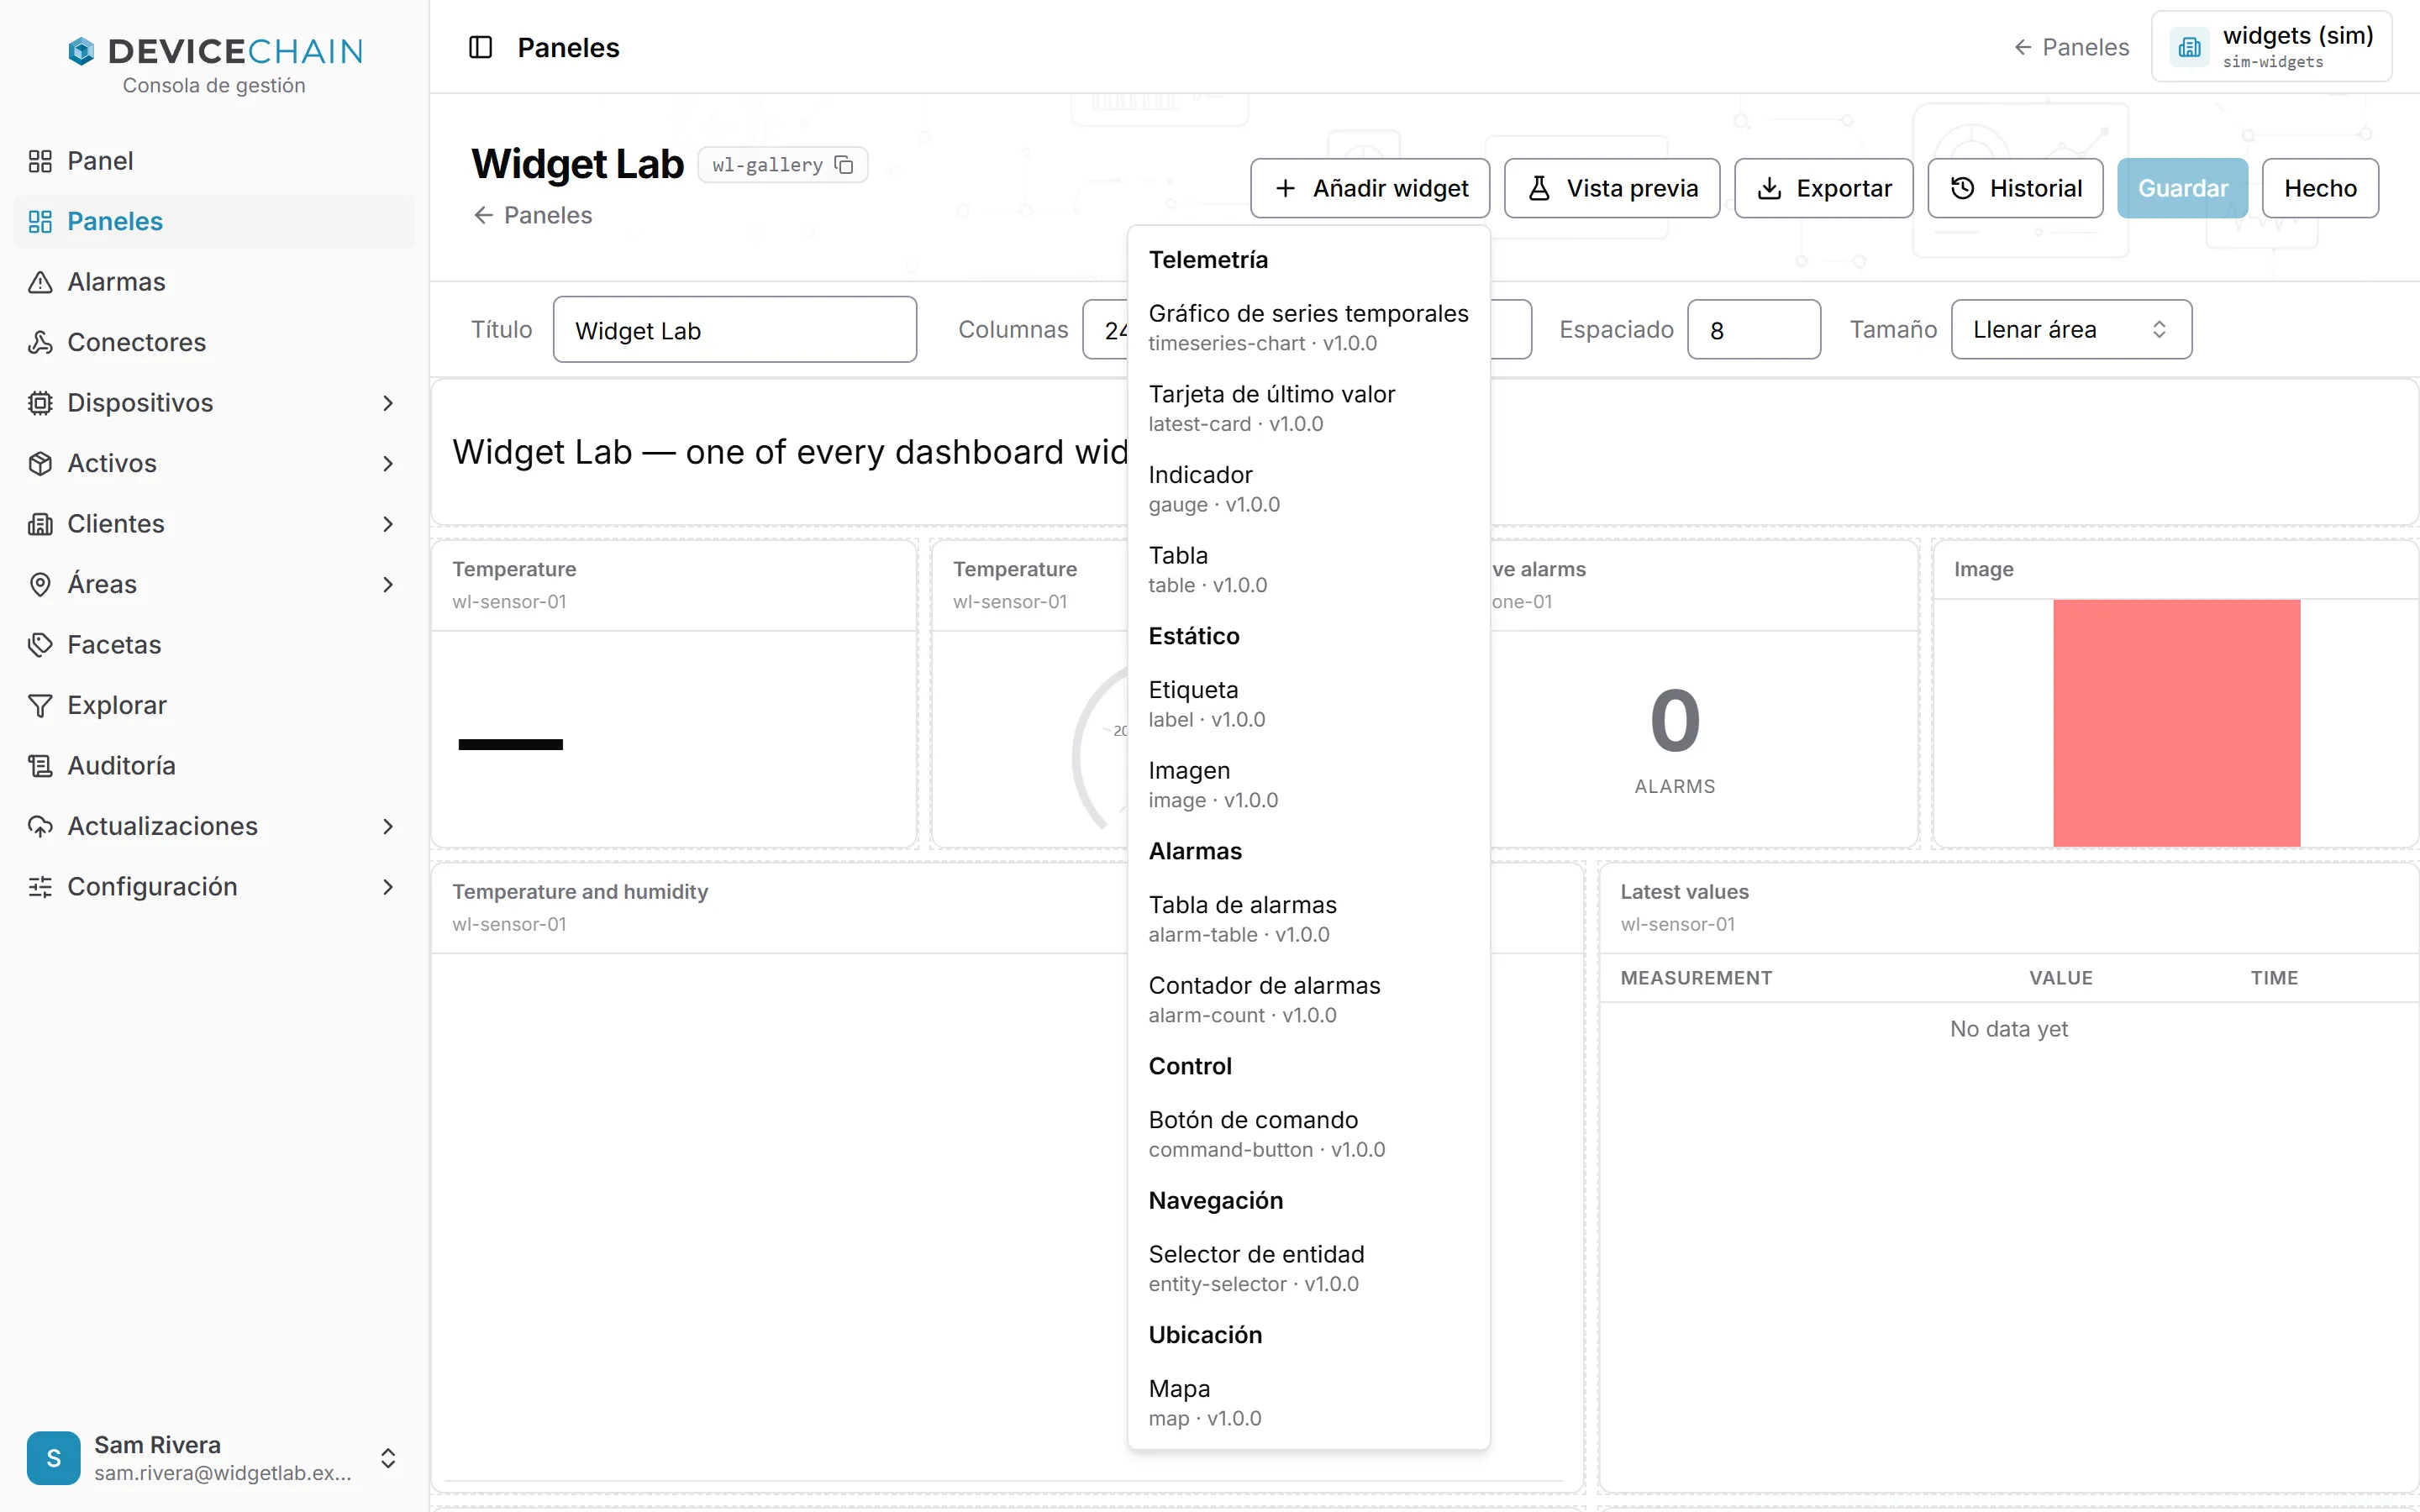This screenshot has width=2420, height=1512.
Task: Follow Paneles link under Widget Lab title
Action: click(532, 215)
